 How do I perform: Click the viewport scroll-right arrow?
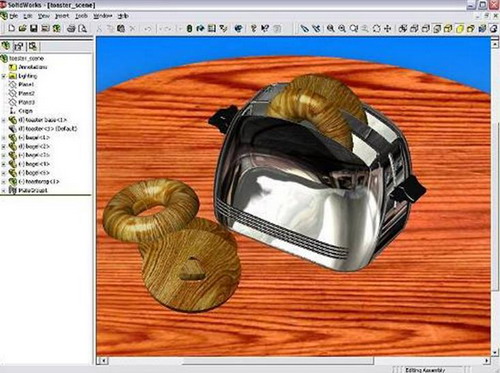pos(487,361)
